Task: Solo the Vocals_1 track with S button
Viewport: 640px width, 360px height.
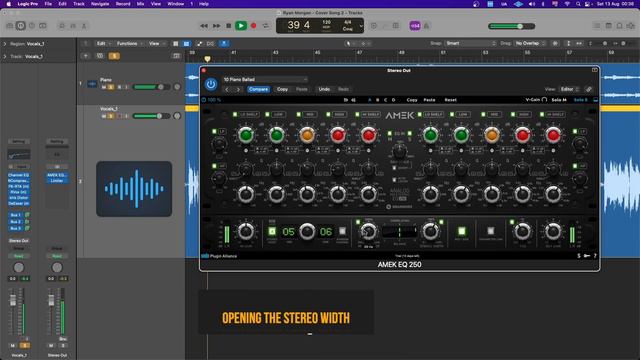Action: pos(111,116)
